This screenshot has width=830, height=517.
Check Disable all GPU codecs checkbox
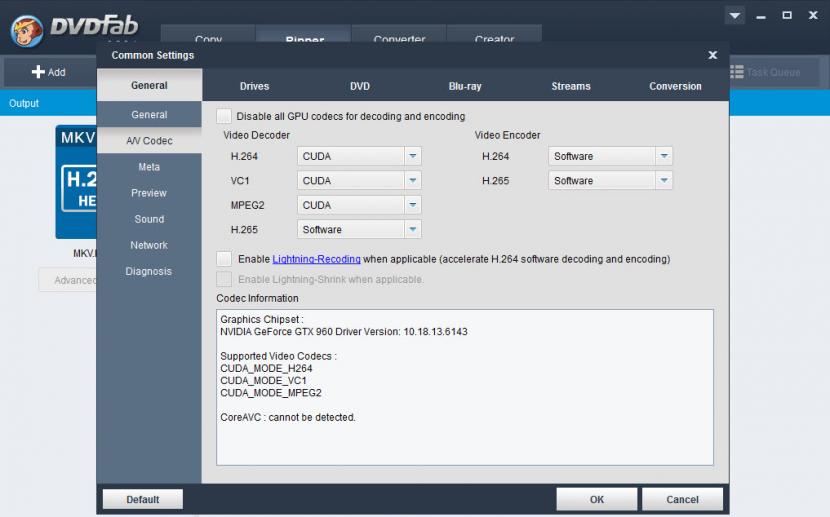(x=224, y=116)
